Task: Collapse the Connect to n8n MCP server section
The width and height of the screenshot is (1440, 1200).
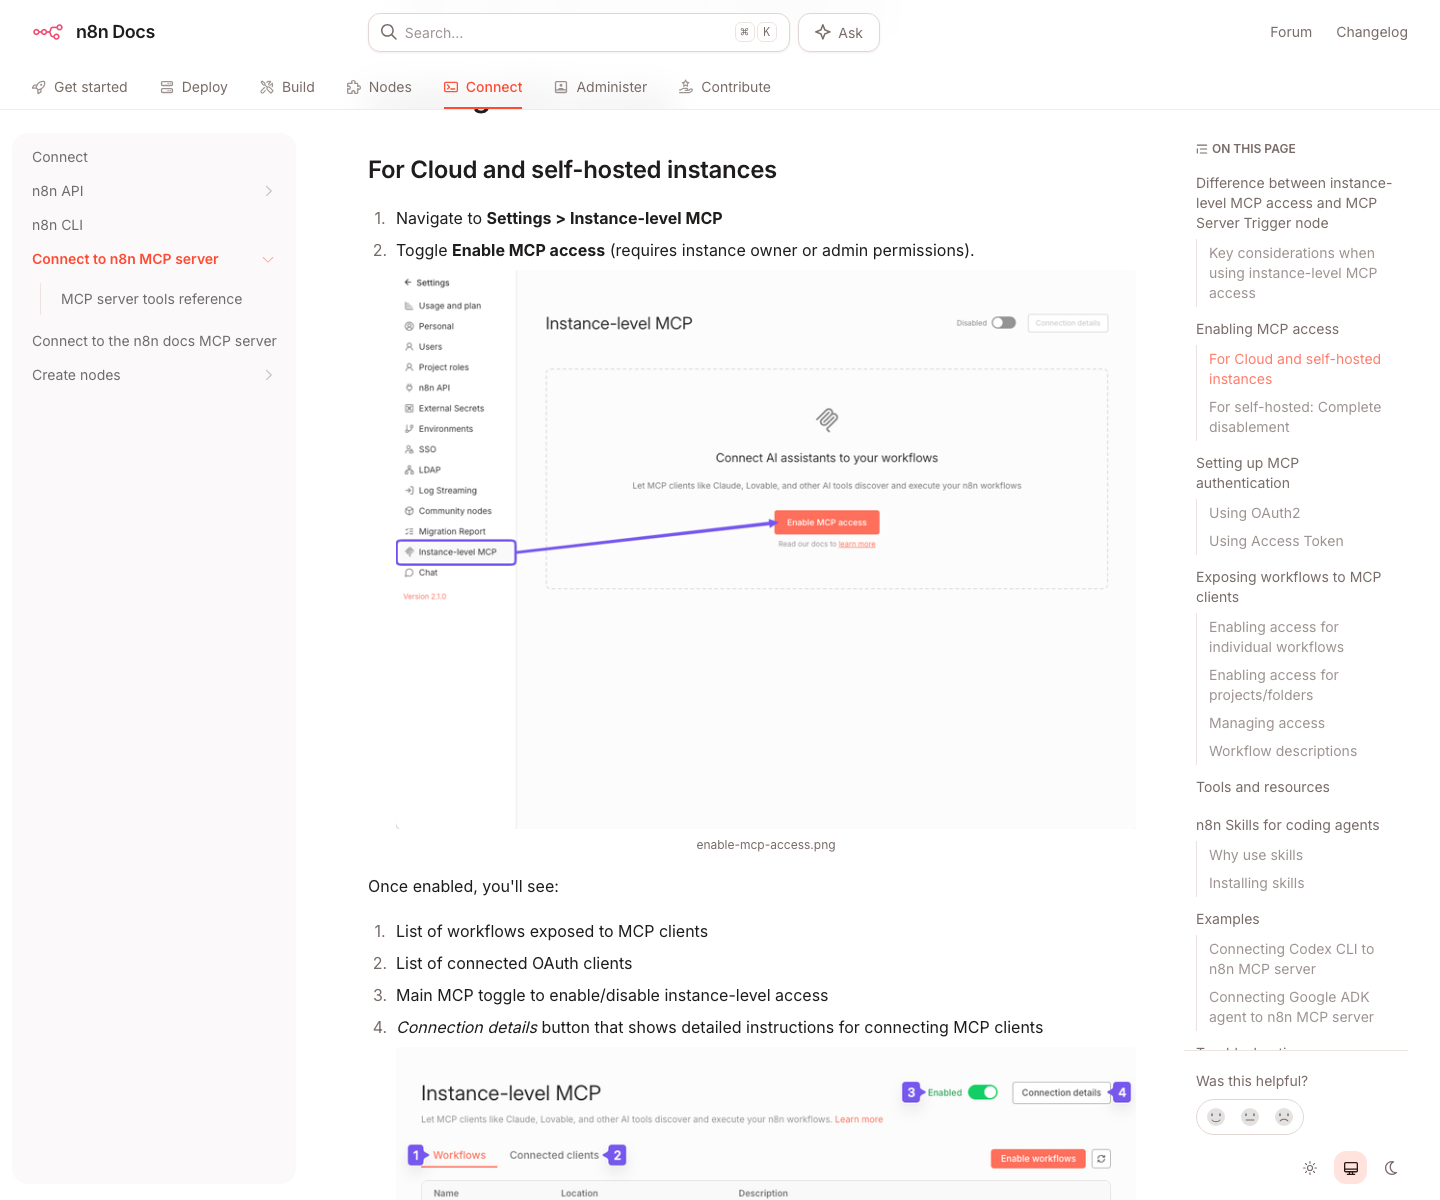Action: [268, 259]
